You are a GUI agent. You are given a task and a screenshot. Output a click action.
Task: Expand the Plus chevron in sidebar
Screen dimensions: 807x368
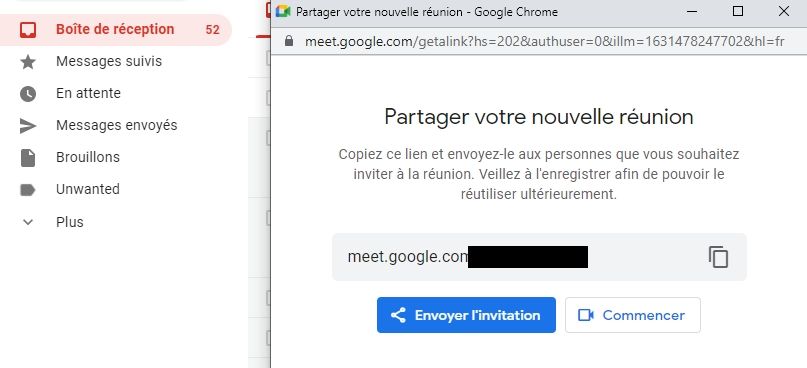coord(28,222)
